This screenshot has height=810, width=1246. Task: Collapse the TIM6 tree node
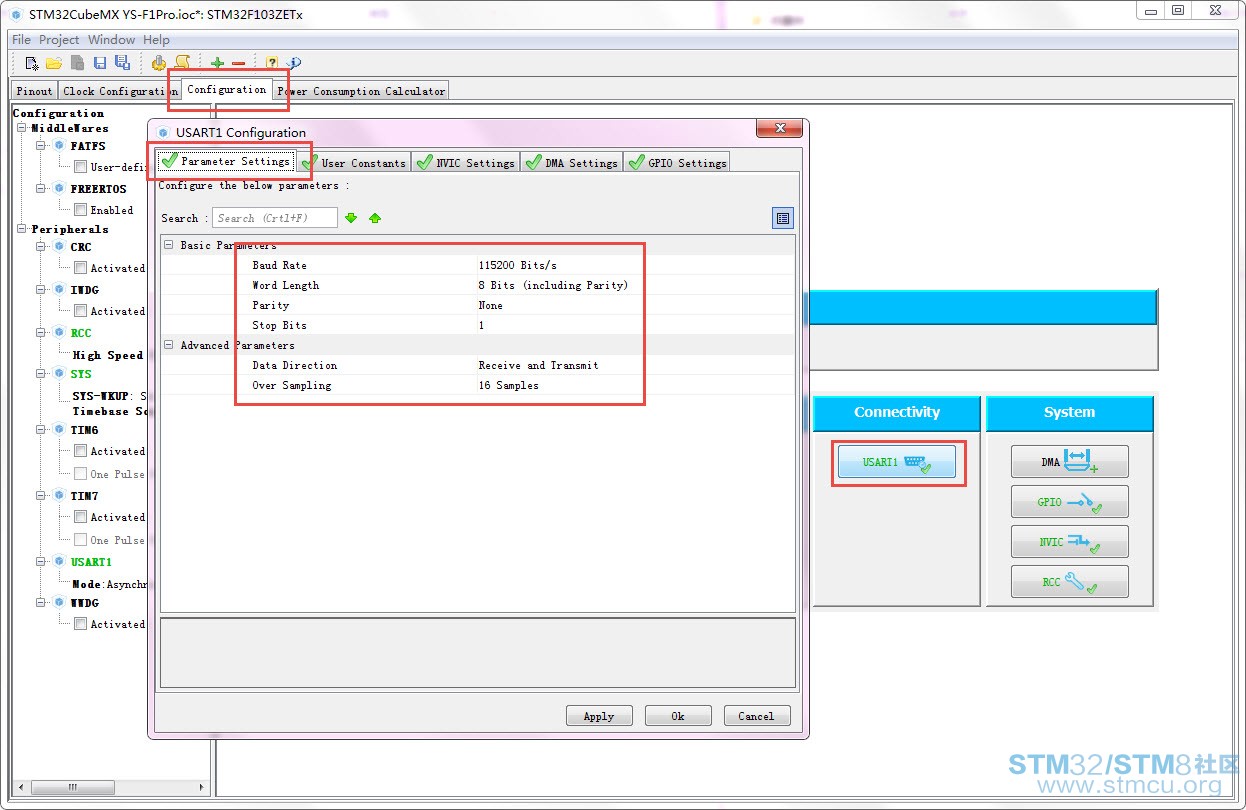click(x=42, y=430)
